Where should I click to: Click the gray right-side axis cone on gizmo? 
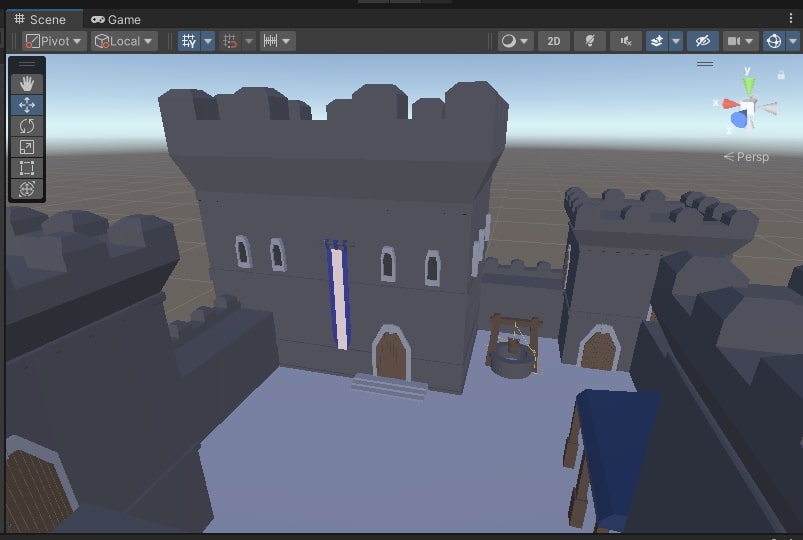[770, 108]
